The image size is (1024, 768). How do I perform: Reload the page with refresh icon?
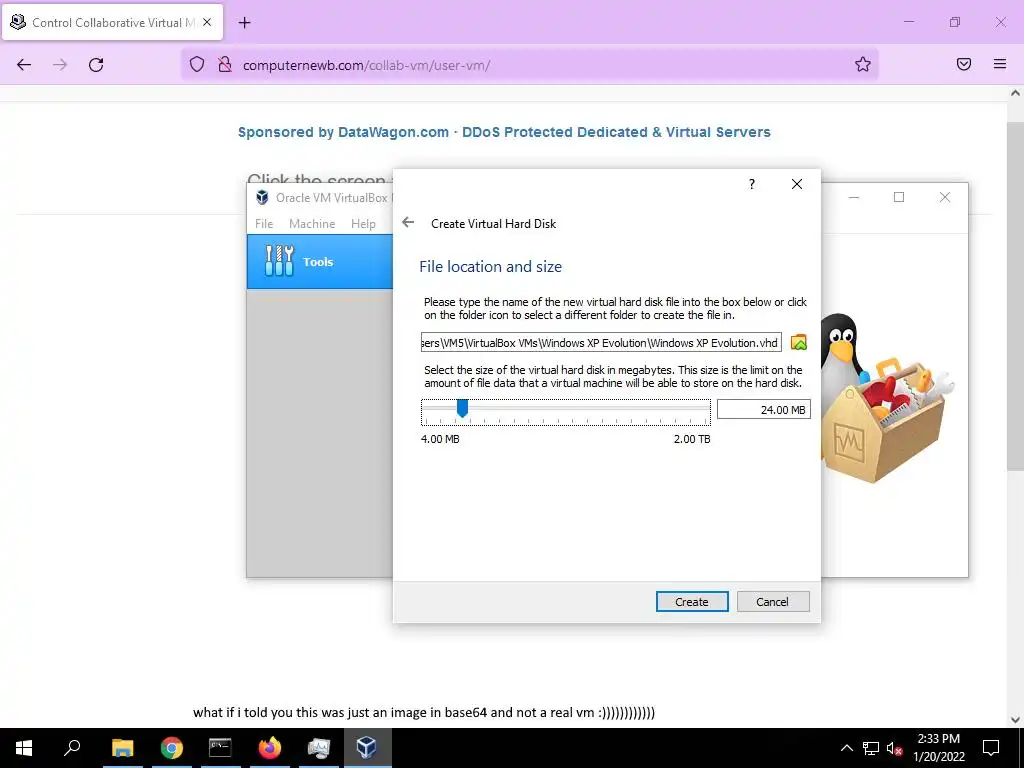coord(96,65)
